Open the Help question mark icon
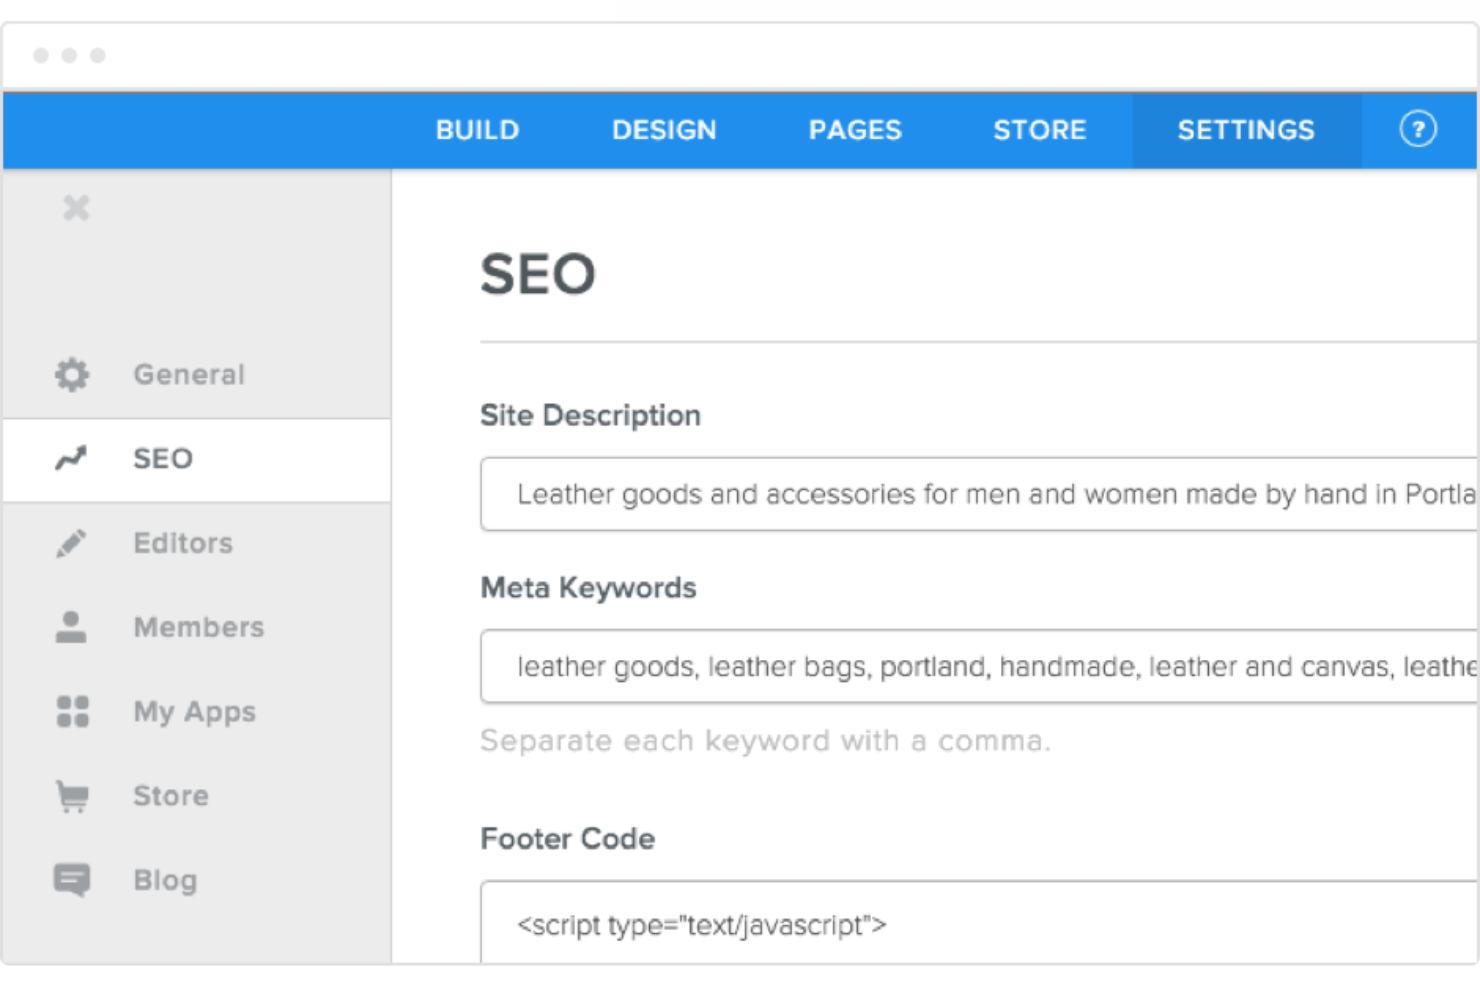 click(x=1418, y=129)
